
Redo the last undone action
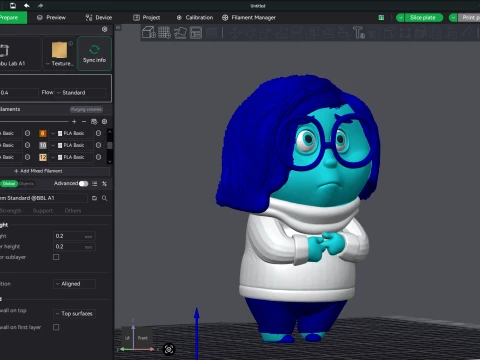coord(40,5)
